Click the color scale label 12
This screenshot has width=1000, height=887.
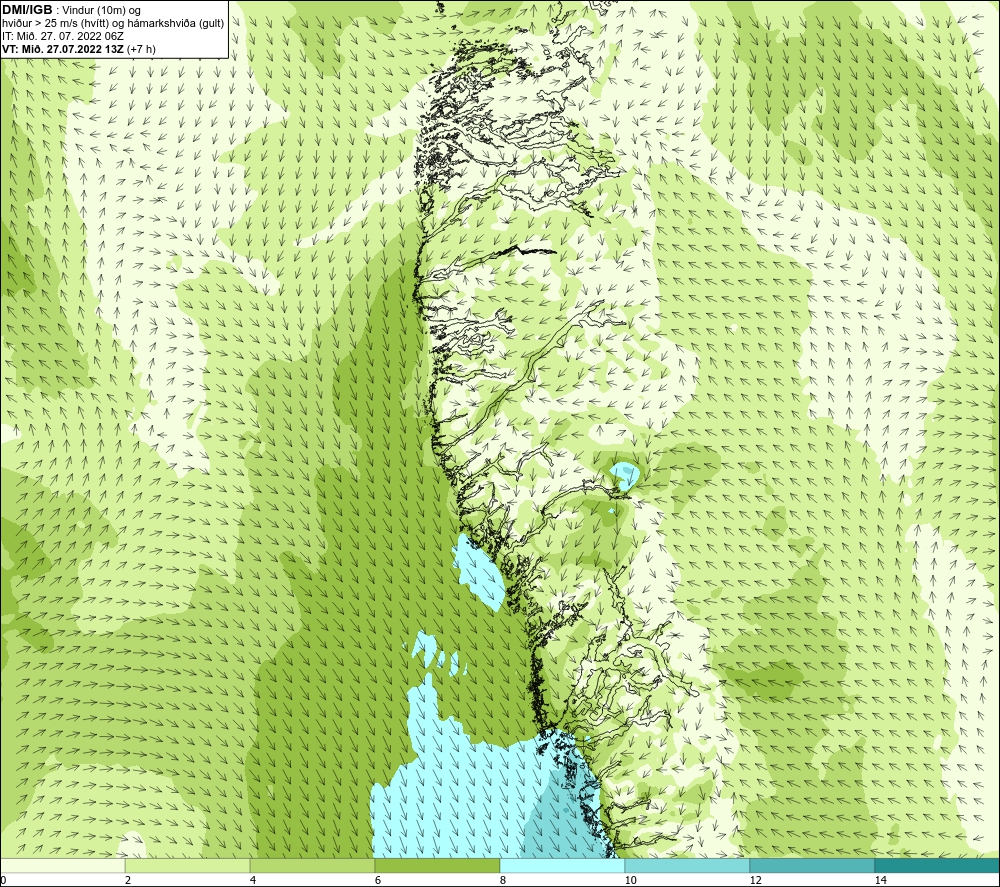(755, 880)
